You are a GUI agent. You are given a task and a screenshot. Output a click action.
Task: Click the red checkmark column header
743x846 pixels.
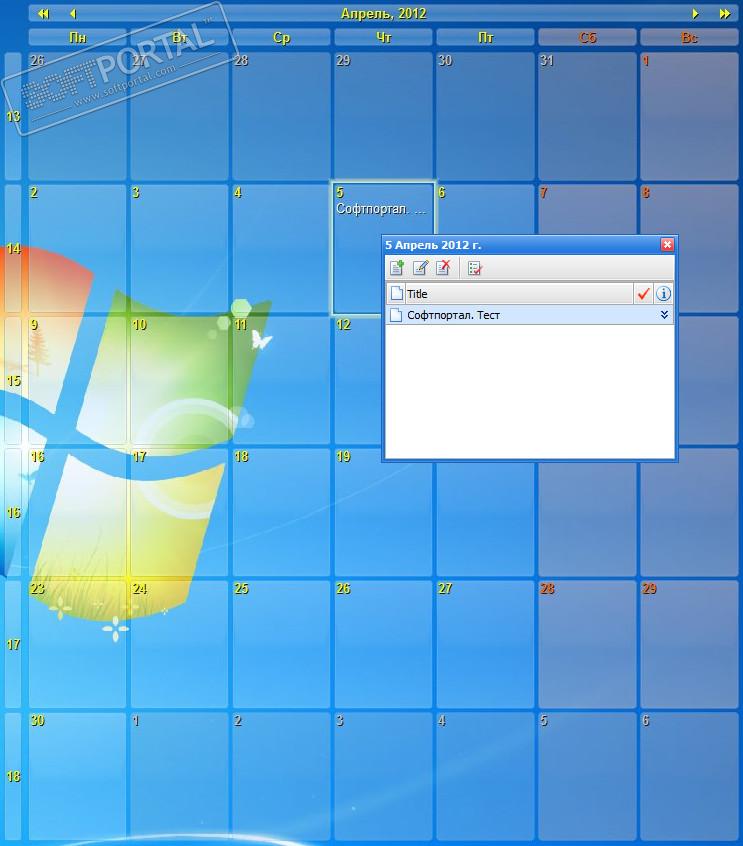click(643, 294)
